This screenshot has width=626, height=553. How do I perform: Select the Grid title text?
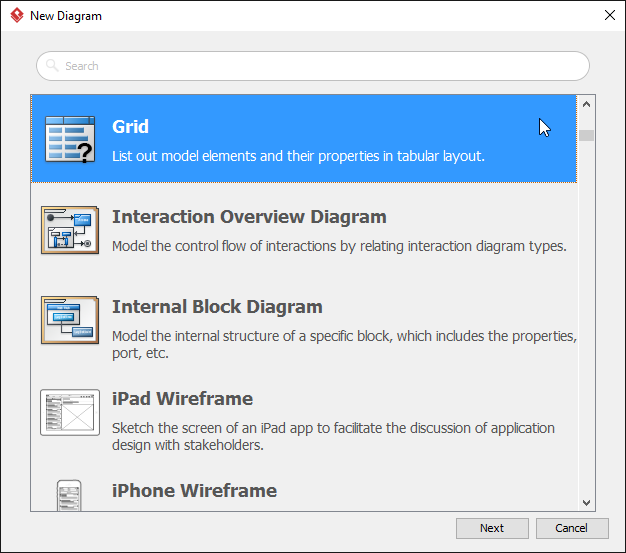point(130,127)
